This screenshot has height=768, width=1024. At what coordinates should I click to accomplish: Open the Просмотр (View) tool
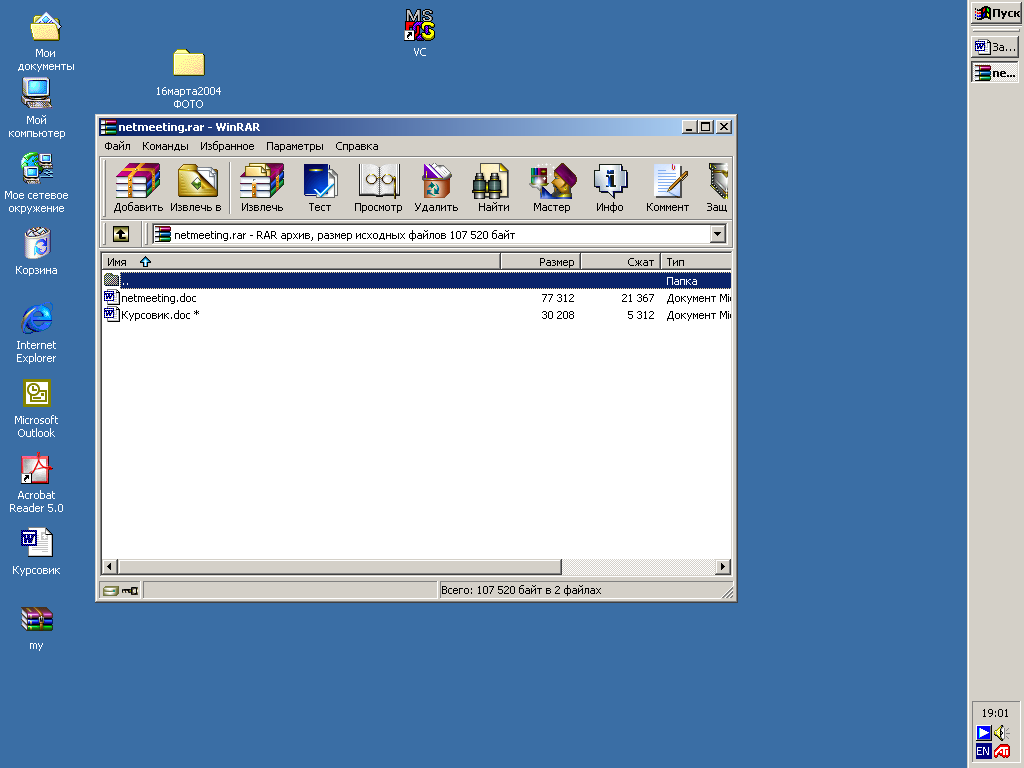point(378,188)
